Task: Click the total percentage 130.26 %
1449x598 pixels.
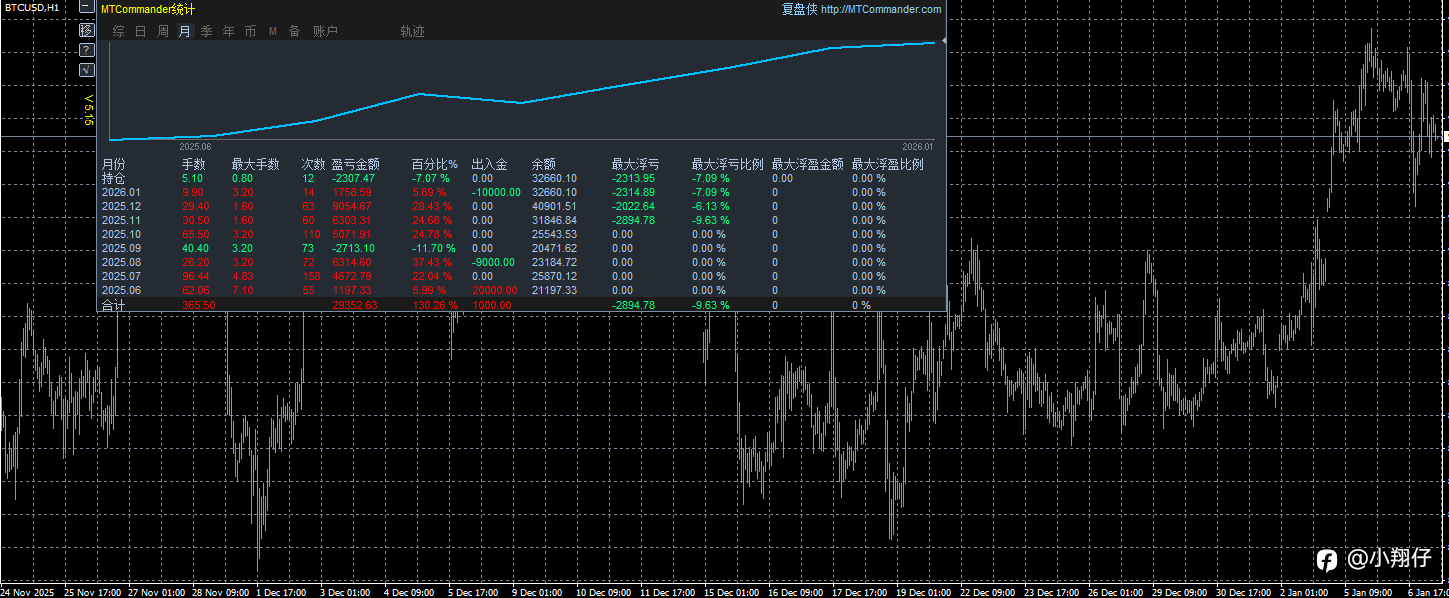Action: point(434,305)
